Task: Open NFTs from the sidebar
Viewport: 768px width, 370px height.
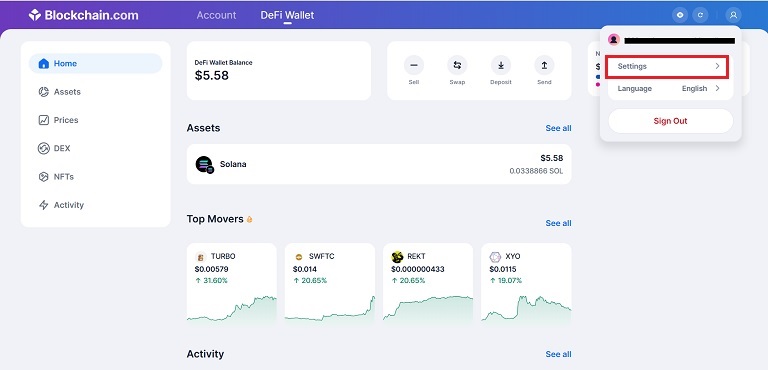Action: pyautogui.click(x=96, y=177)
